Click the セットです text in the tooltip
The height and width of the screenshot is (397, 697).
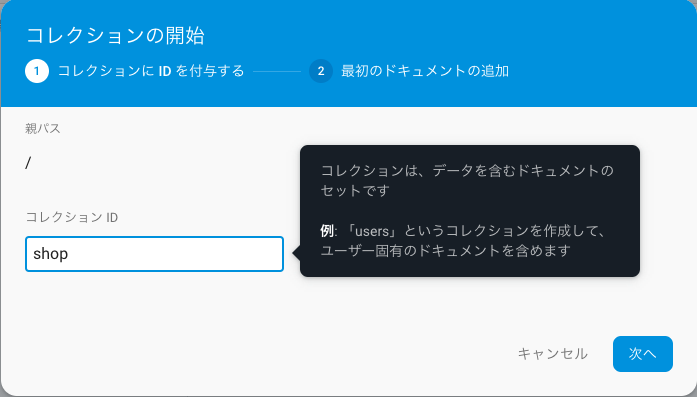pos(355,191)
